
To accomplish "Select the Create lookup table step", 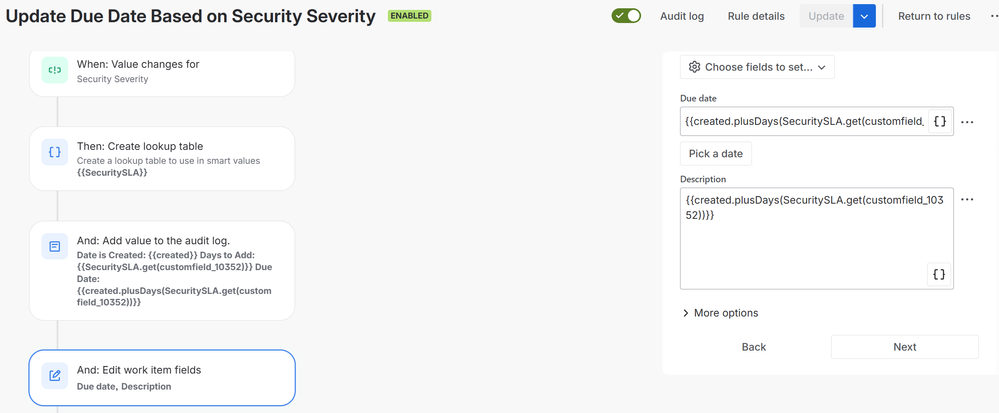I will click(x=162, y=158).
